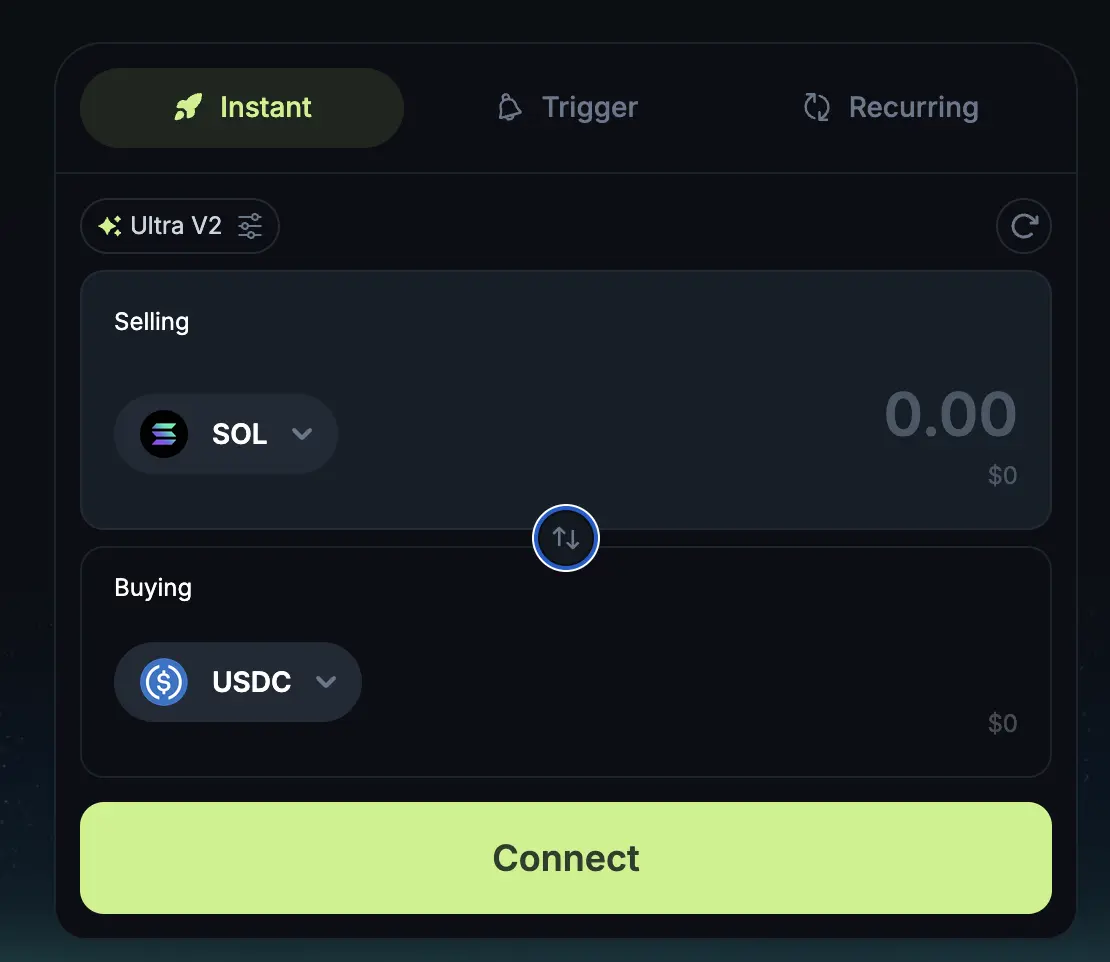
Task: Click the Solana token logo
Action: tap(164, 434)
